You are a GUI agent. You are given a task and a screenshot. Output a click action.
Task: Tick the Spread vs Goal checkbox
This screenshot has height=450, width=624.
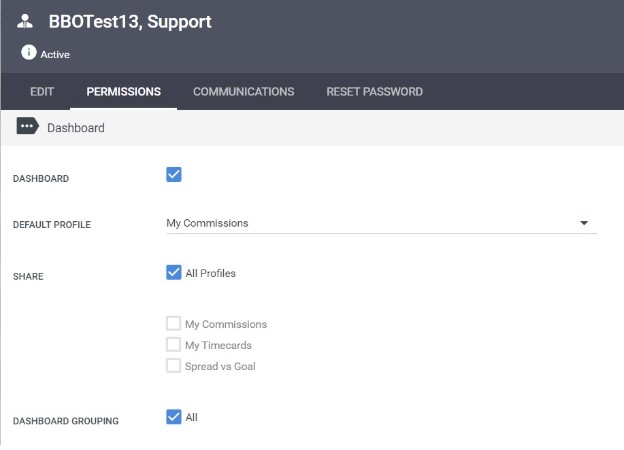[173, 365]
